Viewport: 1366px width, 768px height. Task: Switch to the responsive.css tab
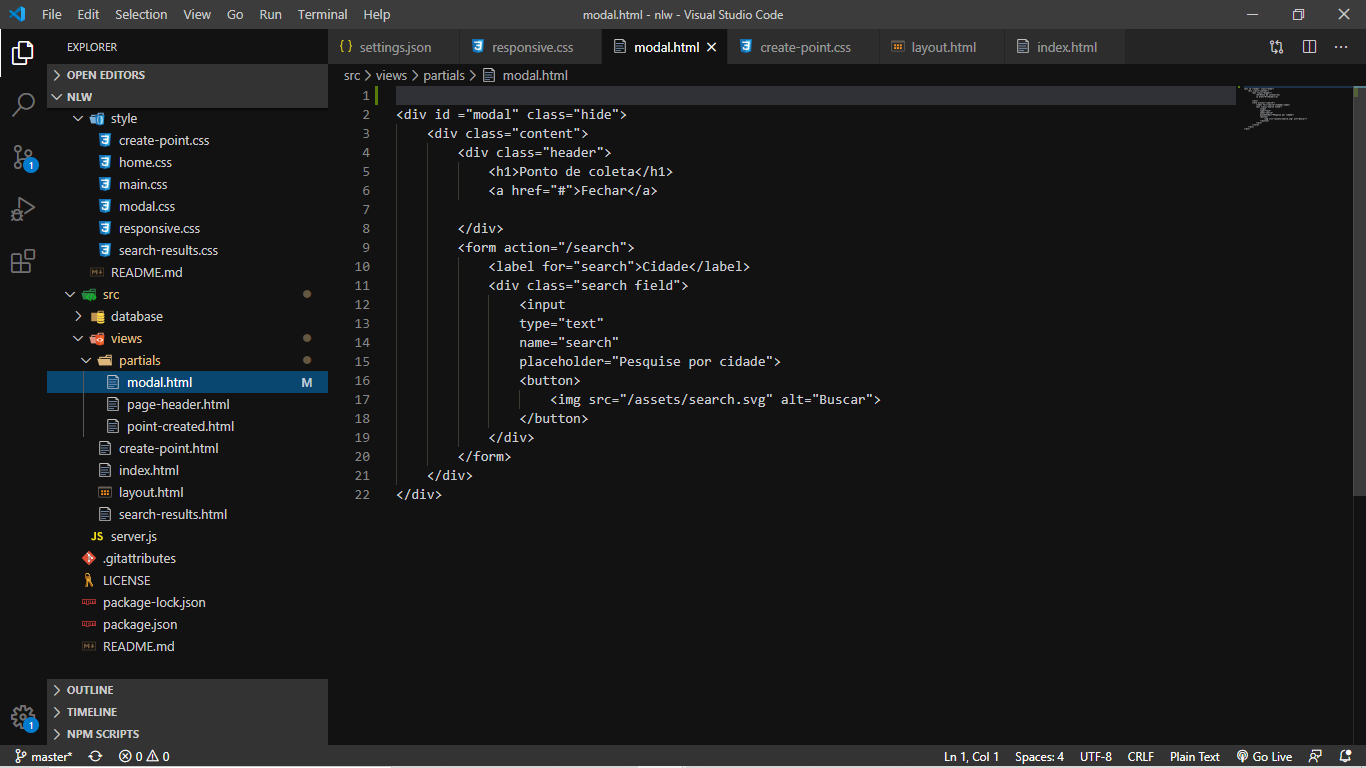pos(532,47)
